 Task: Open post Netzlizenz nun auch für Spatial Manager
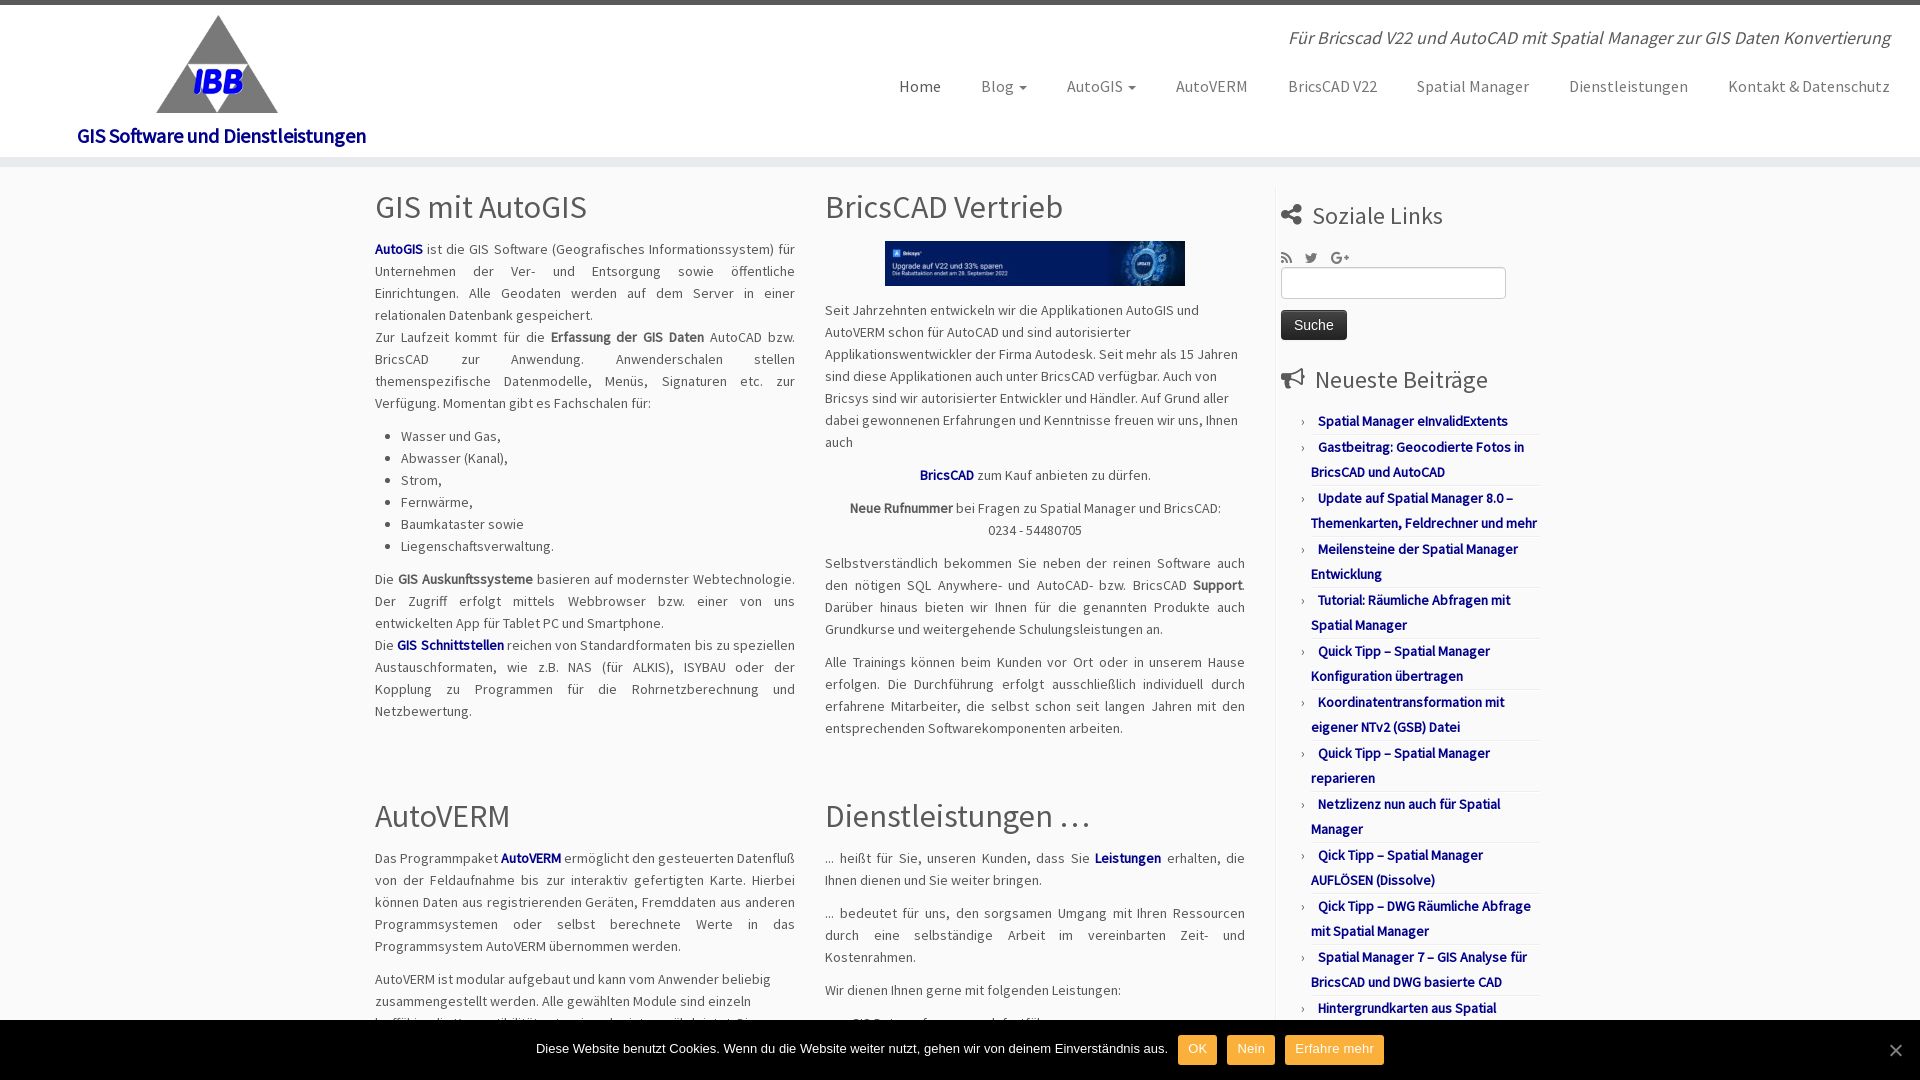1405,817
